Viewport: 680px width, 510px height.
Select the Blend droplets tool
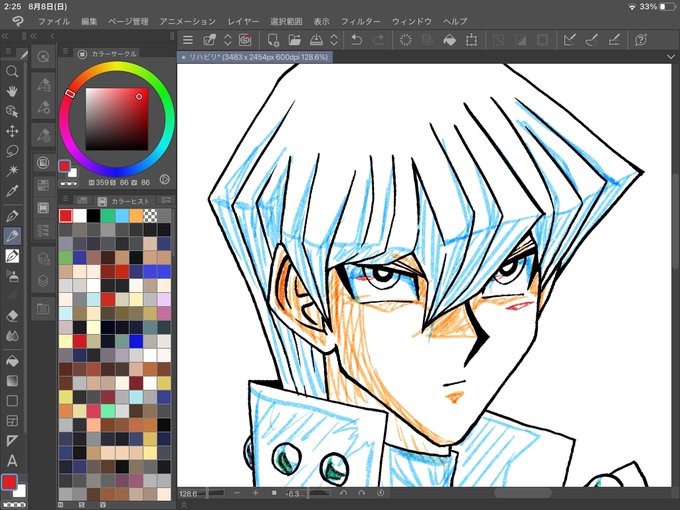click(x=12, y=336)
